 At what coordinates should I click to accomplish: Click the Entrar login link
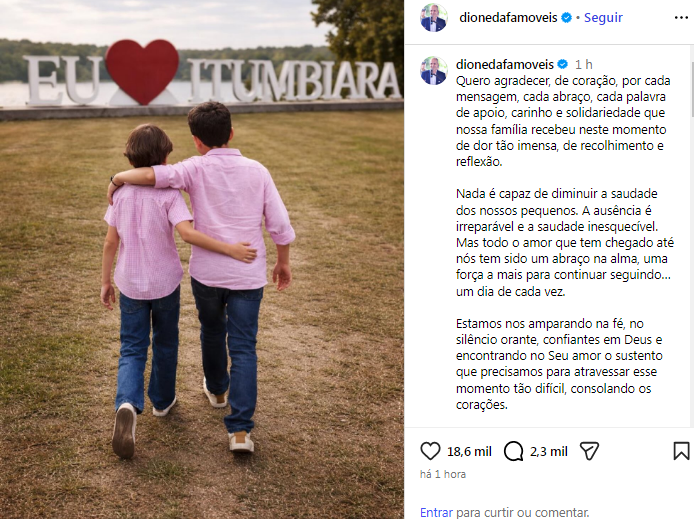click(x=436, y=512)
